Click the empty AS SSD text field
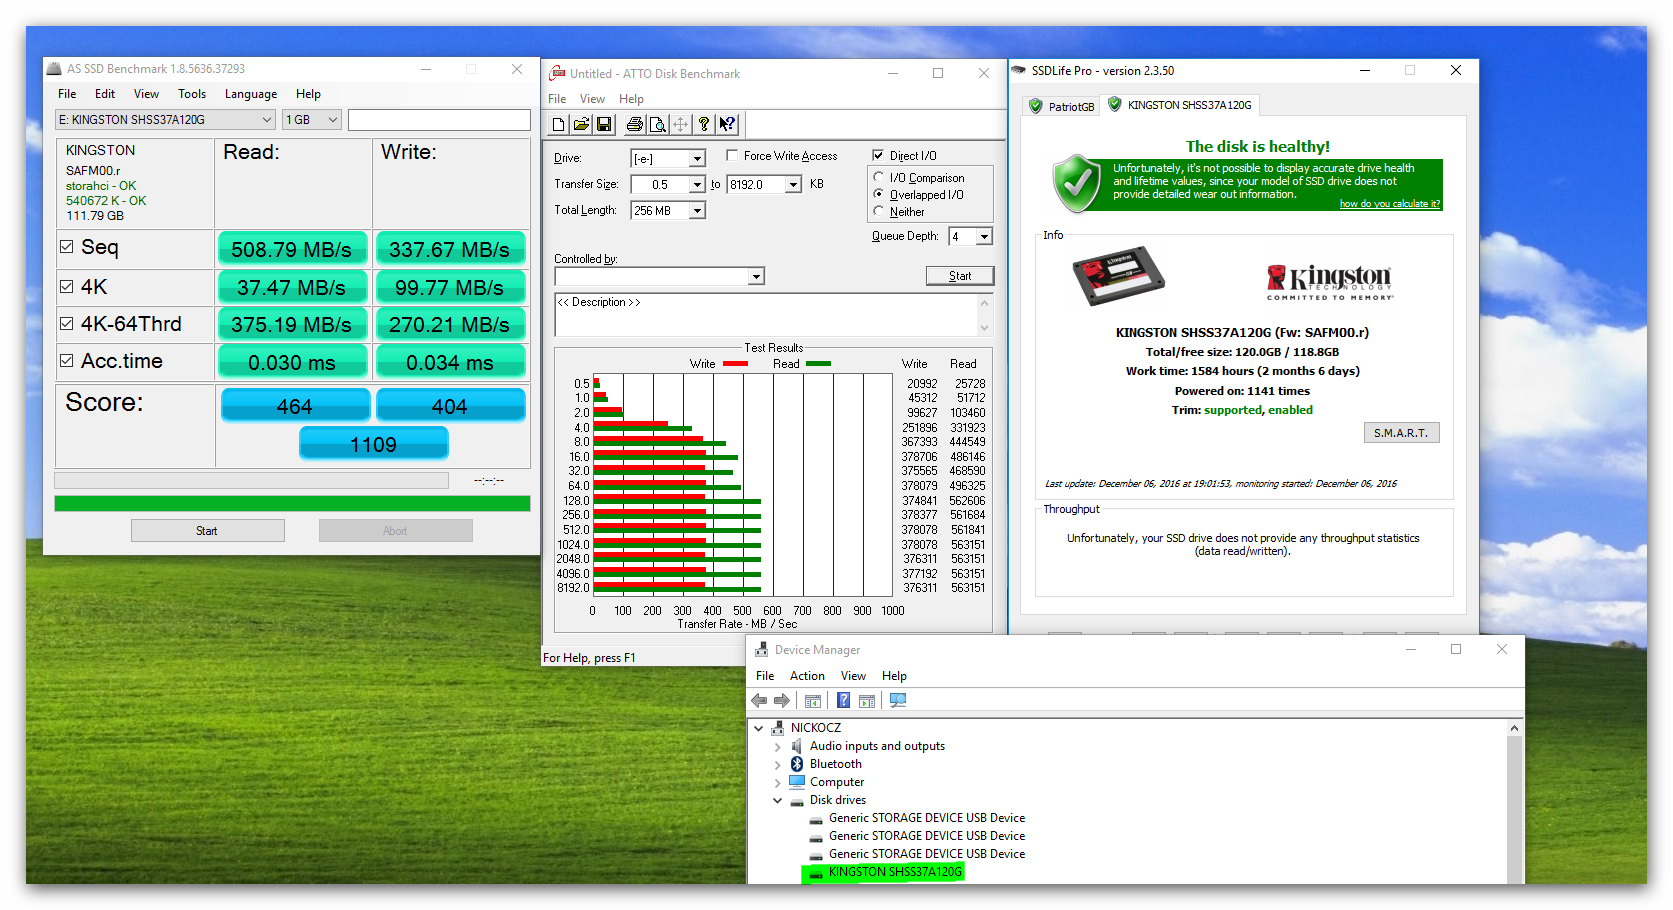 point(439,120)
